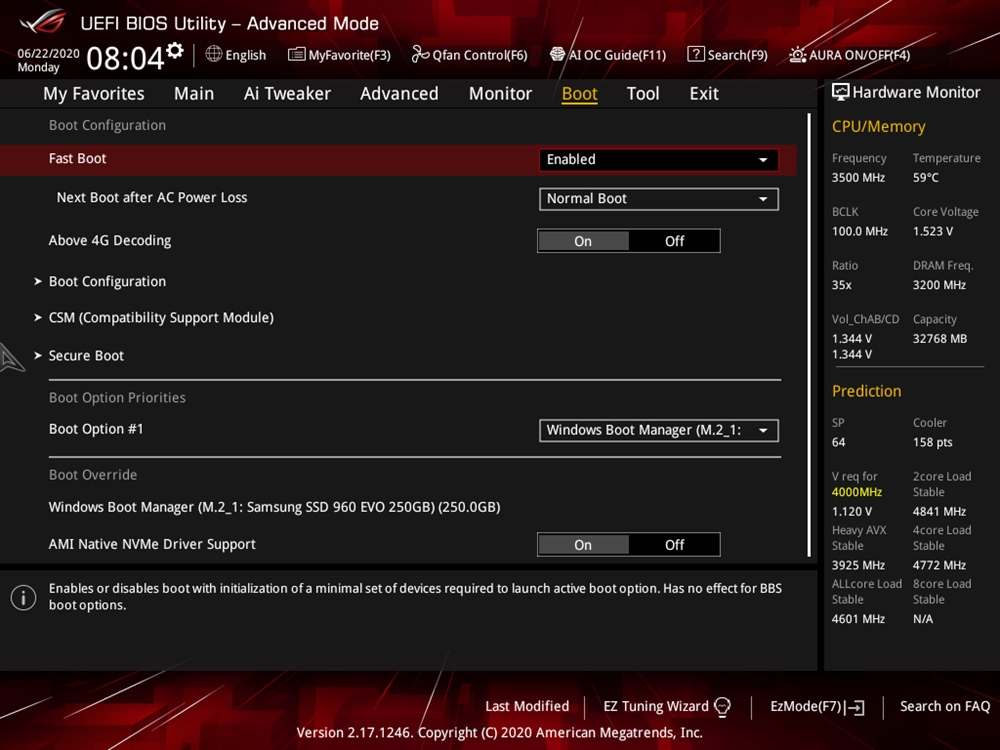This screenshot has width=1000, height=750.
Task: Click the 4000MHz prediction value
Action: point(857,492)
